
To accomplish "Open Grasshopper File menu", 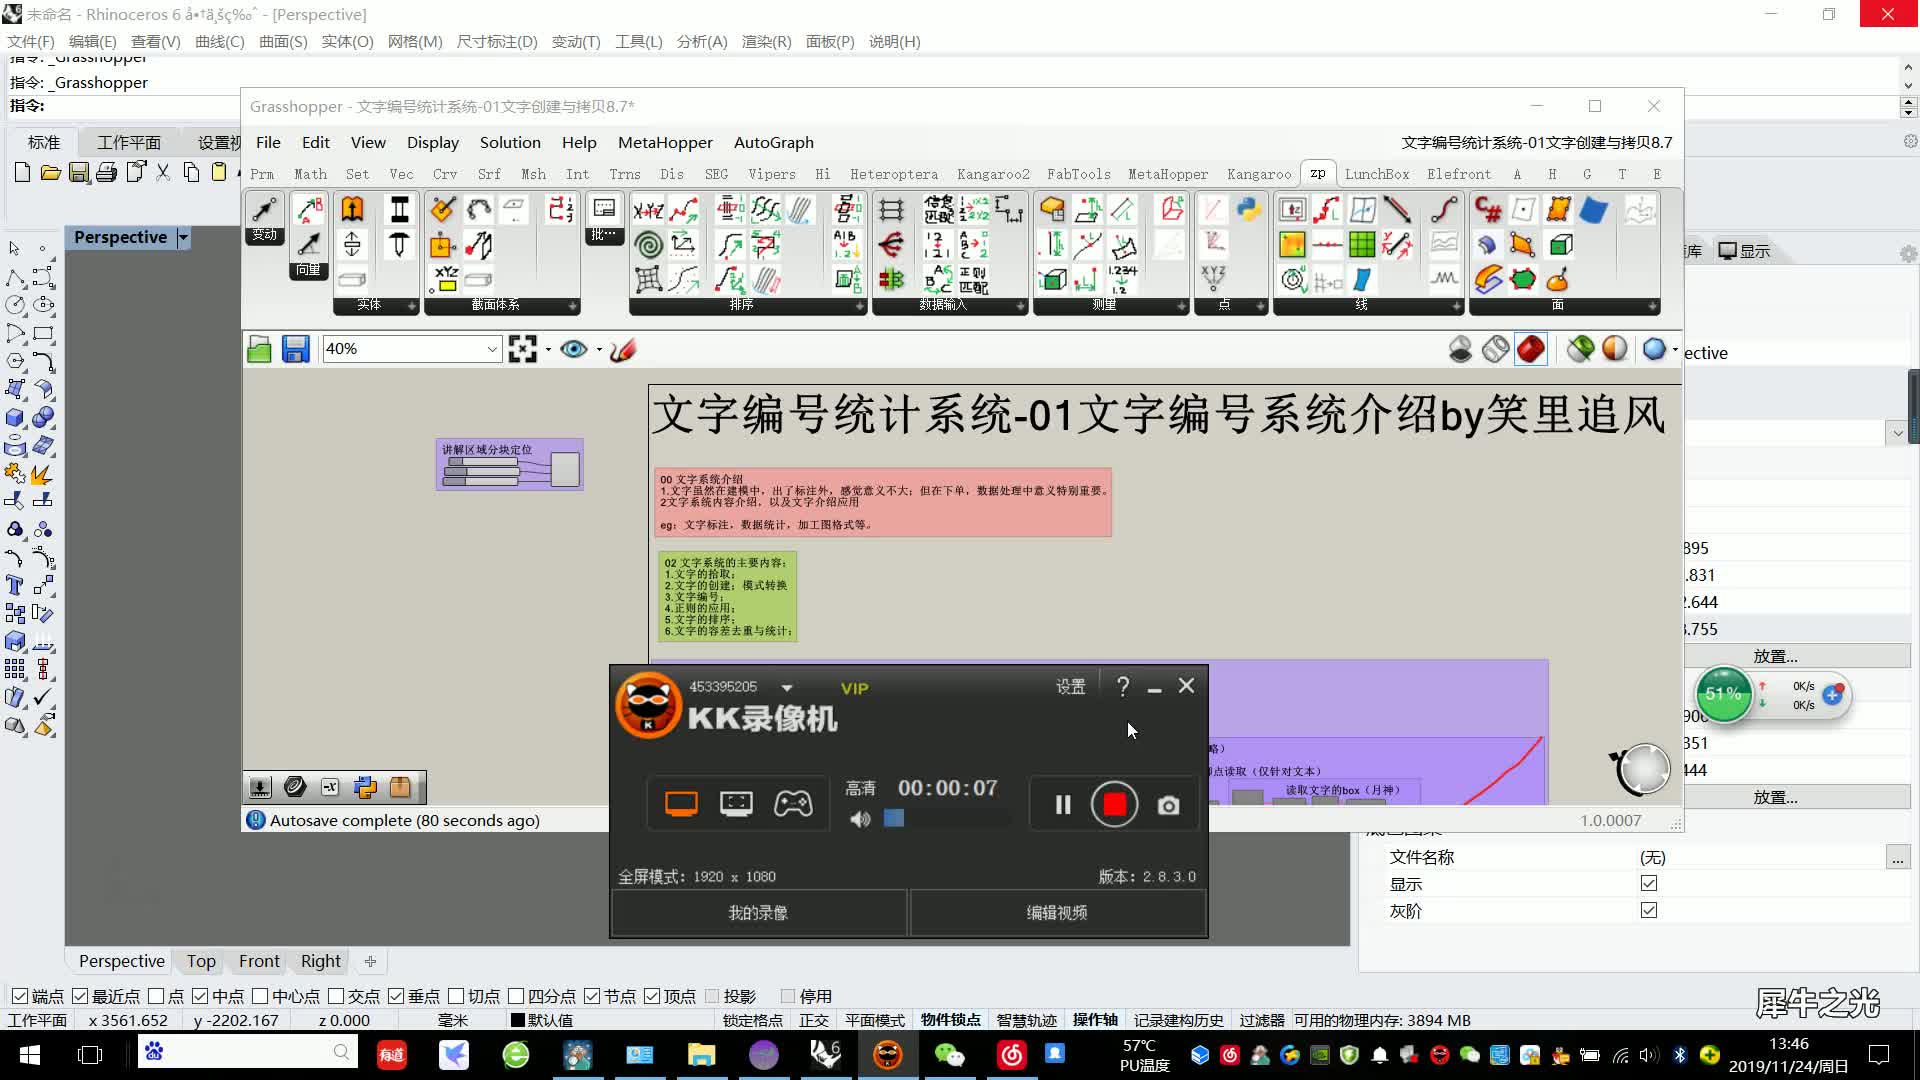I will pyautogui.click(x=268, y=142).
